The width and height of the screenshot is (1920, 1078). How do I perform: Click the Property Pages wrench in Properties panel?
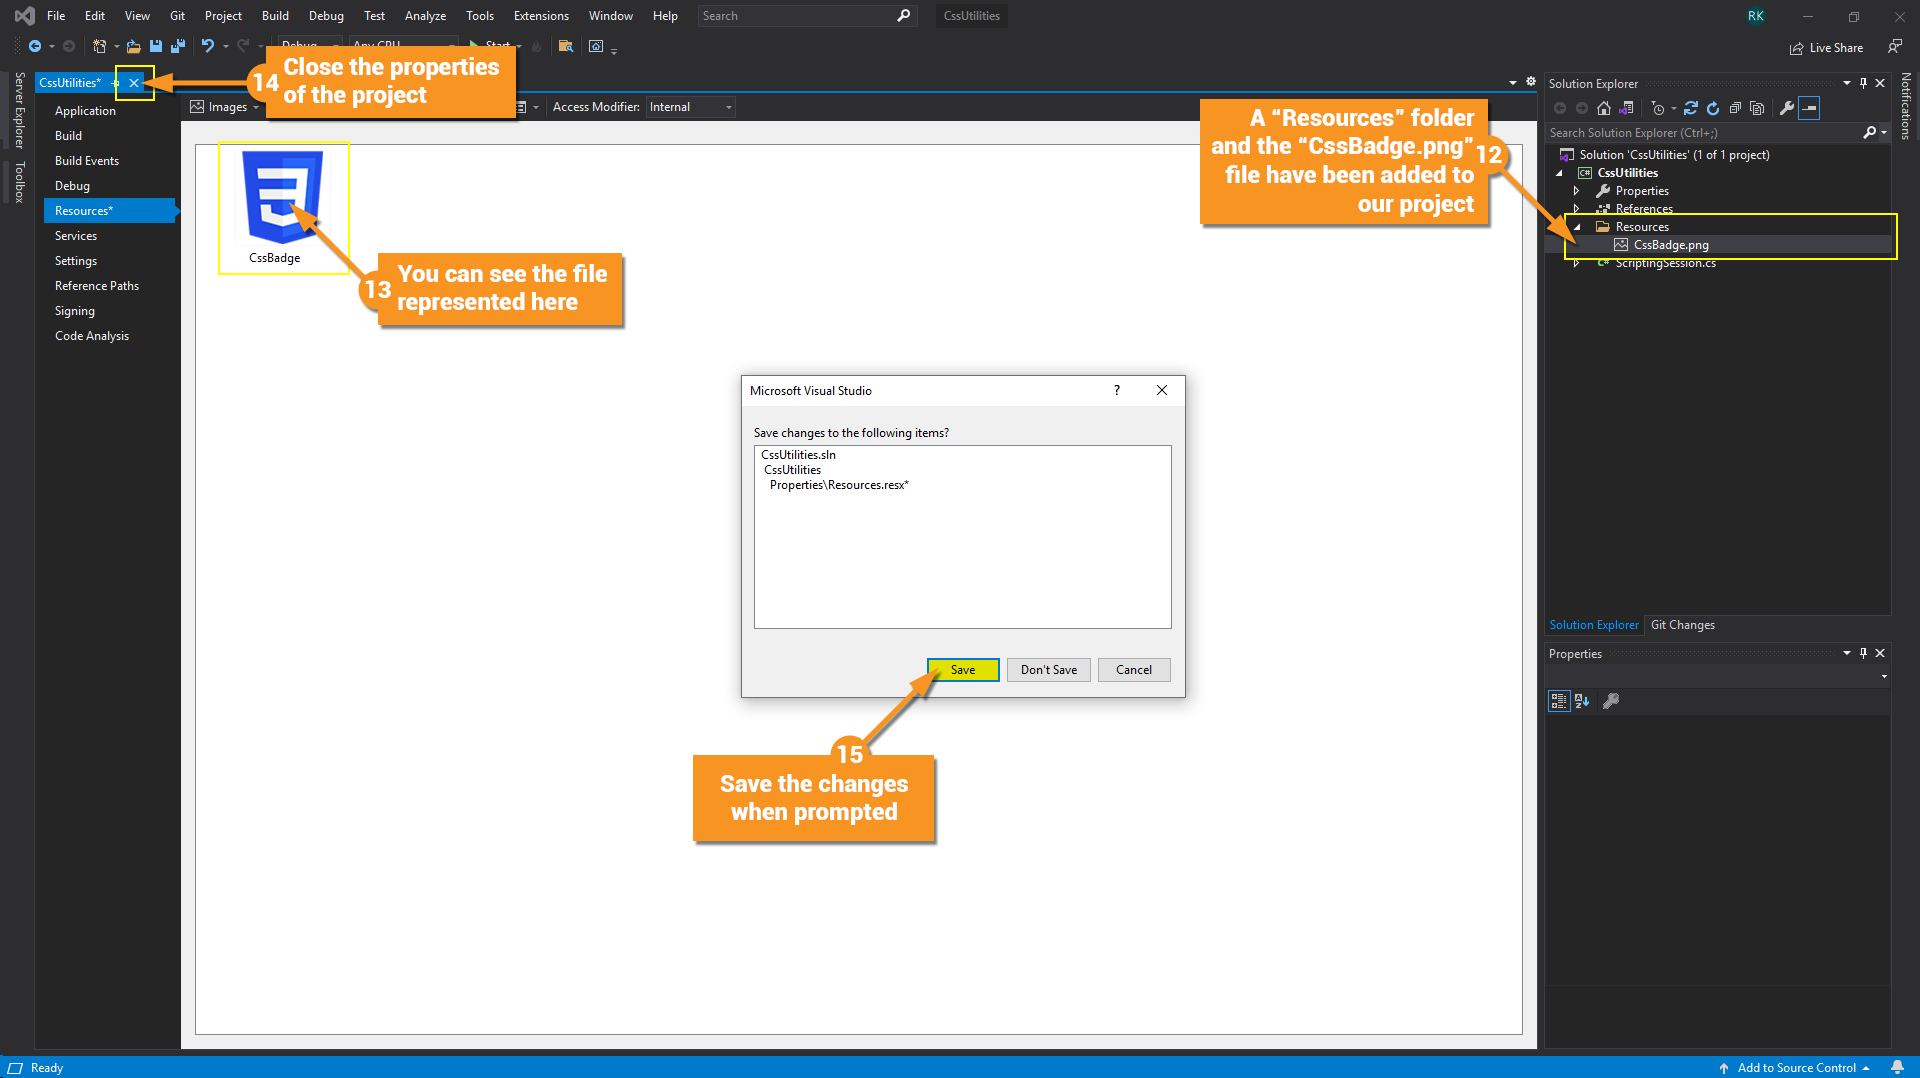coord(1611,701)
